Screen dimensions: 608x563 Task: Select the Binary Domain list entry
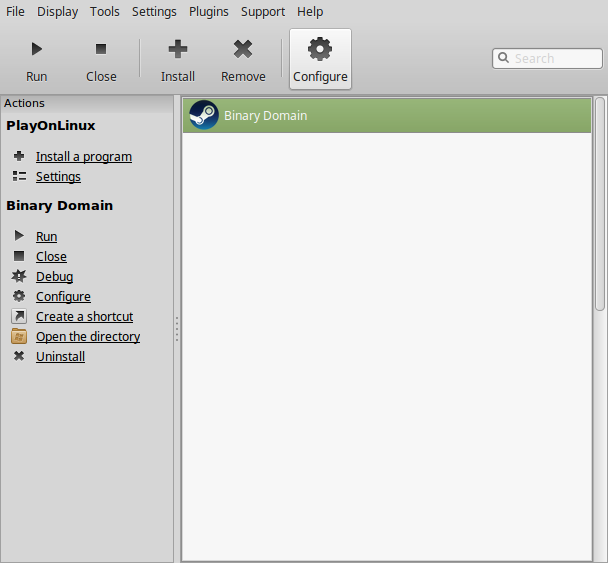point(387,115)
